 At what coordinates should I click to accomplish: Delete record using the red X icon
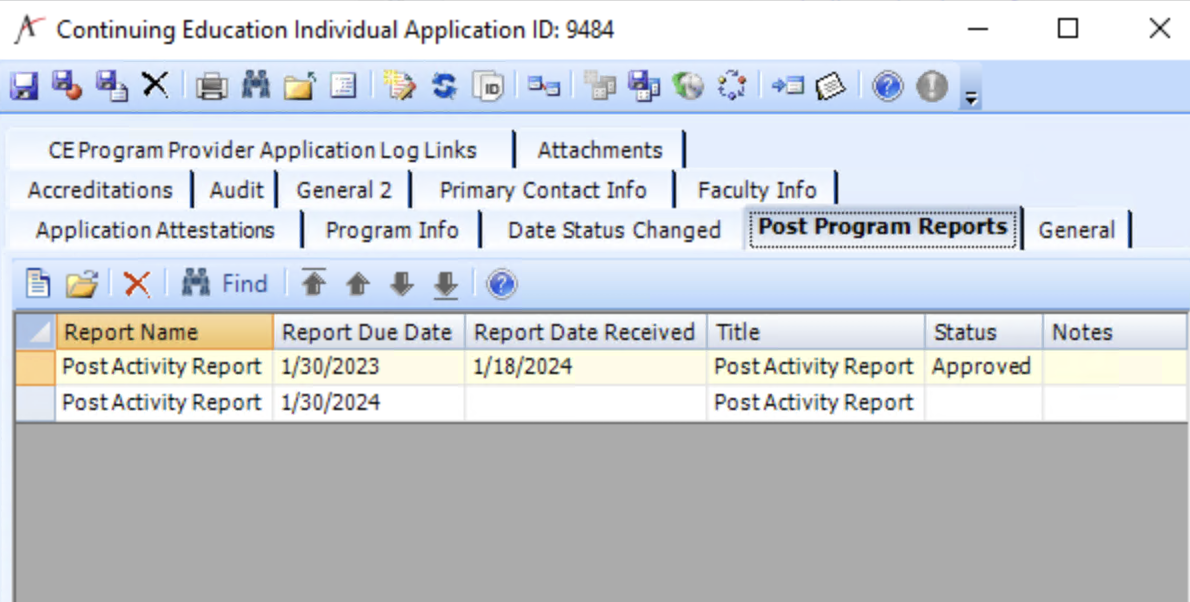click(x=137, y=283)
